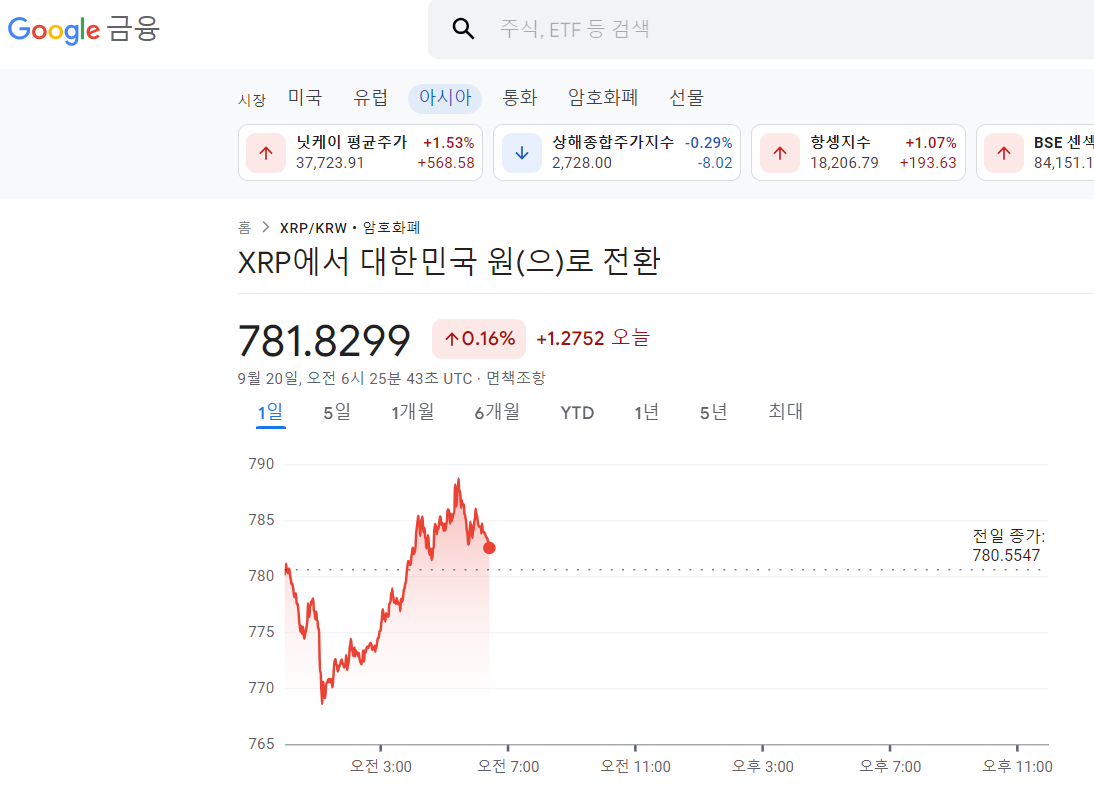Select the 1년 chart range
This screenshot has width=1094, height=793.
pos(646,412)
